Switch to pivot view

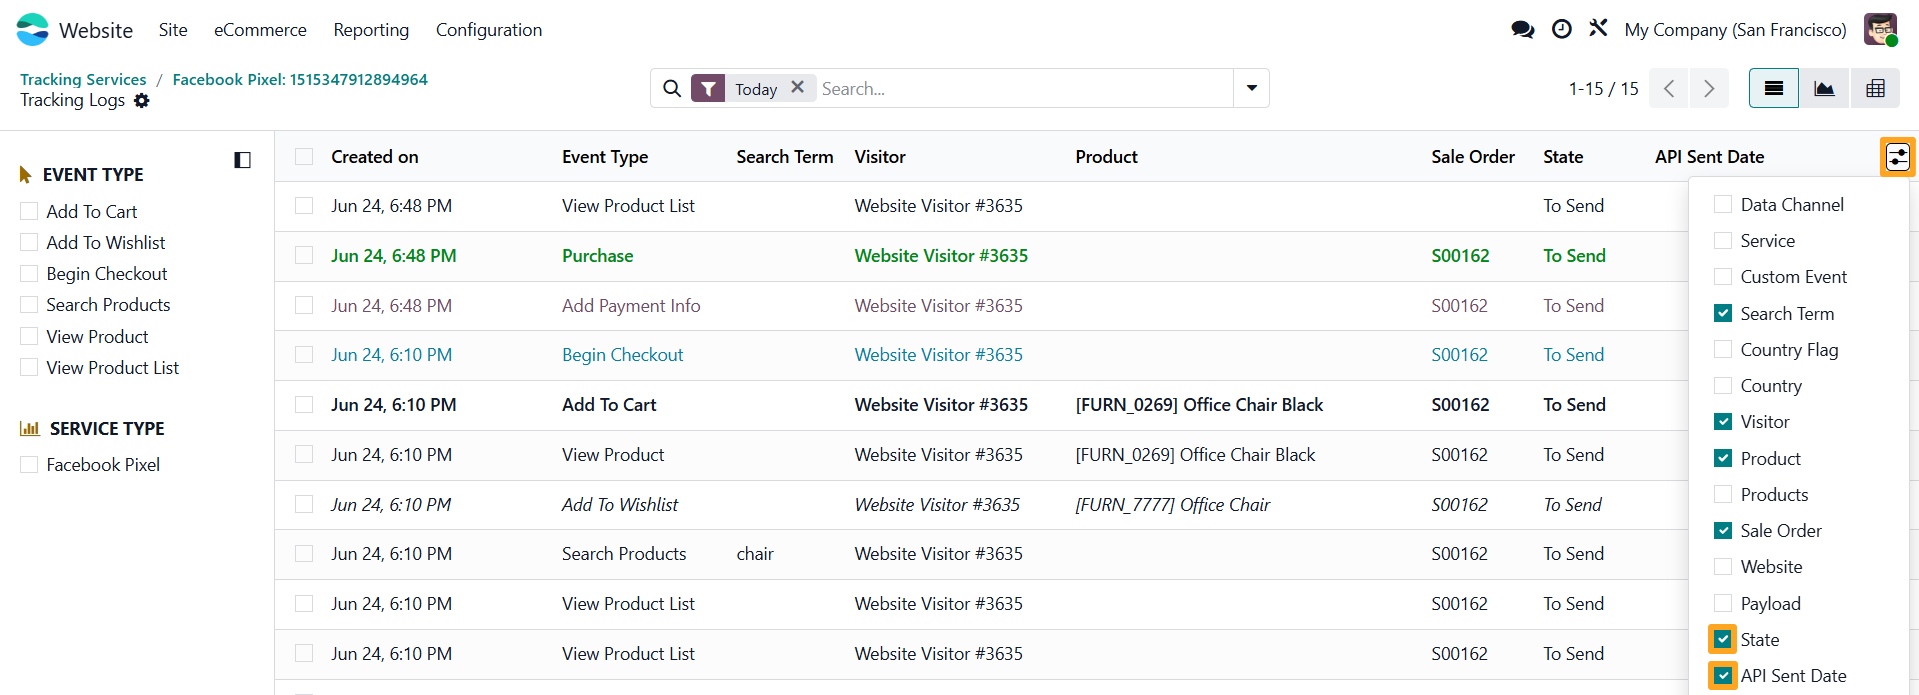1875,89
